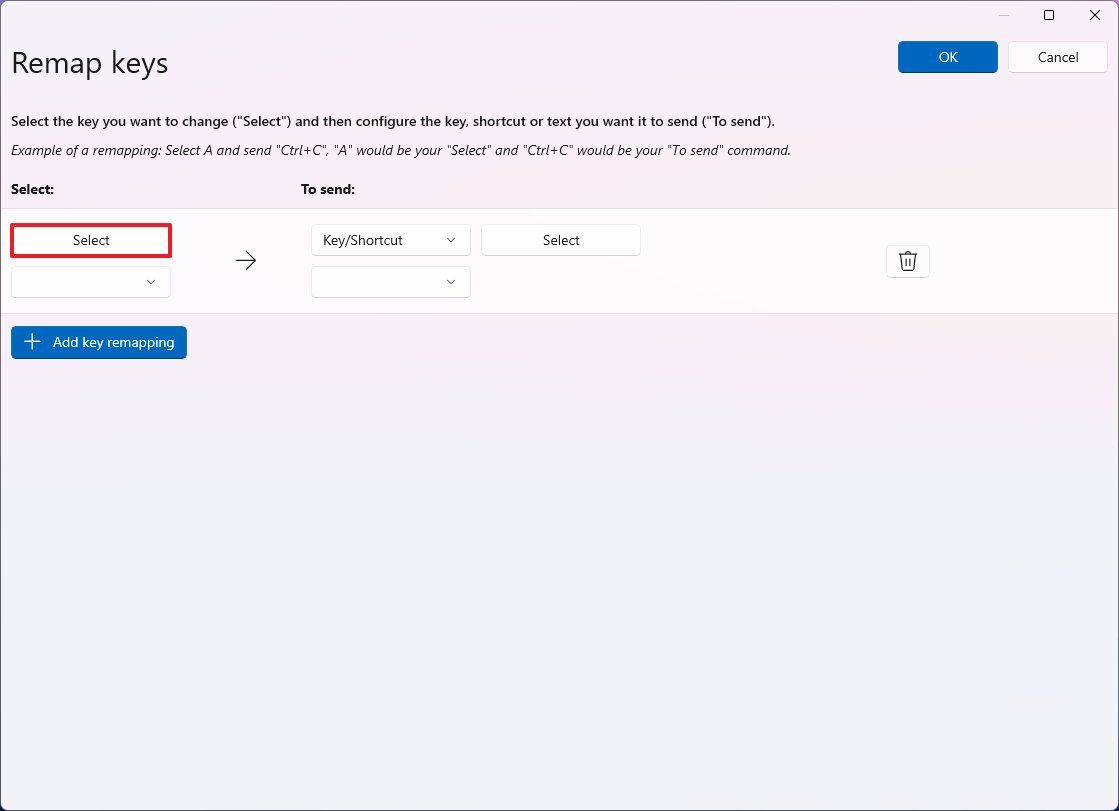Click the Key/Shortcut combo box field
Screen dimensions: 1119x811
[390, 240]
